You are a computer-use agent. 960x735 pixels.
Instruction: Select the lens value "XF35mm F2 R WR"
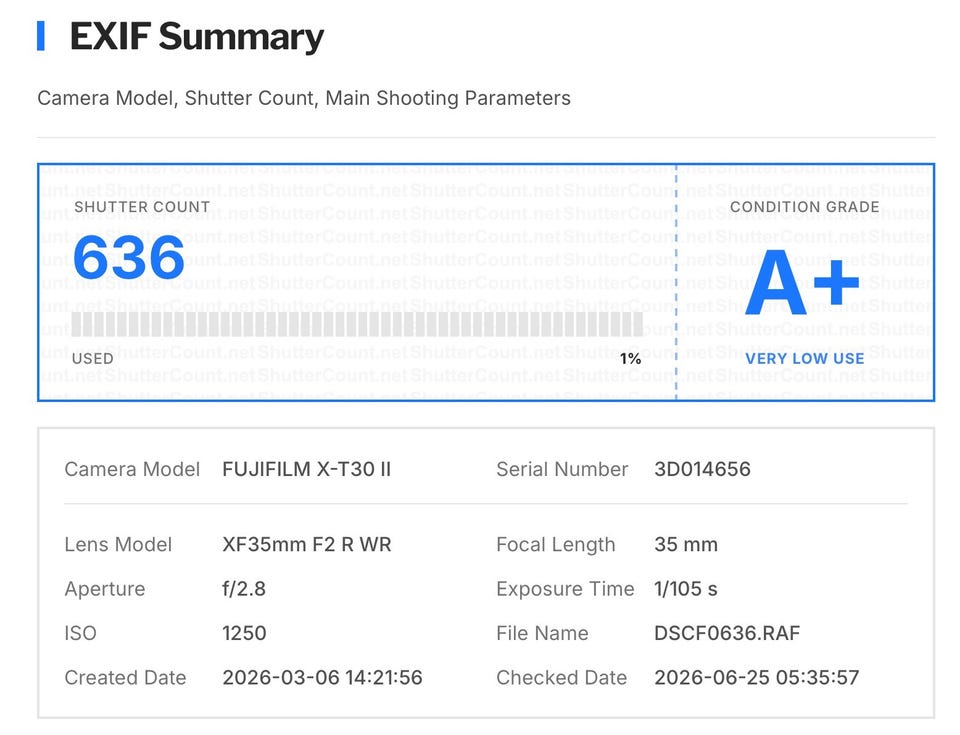tap(307, 545)
